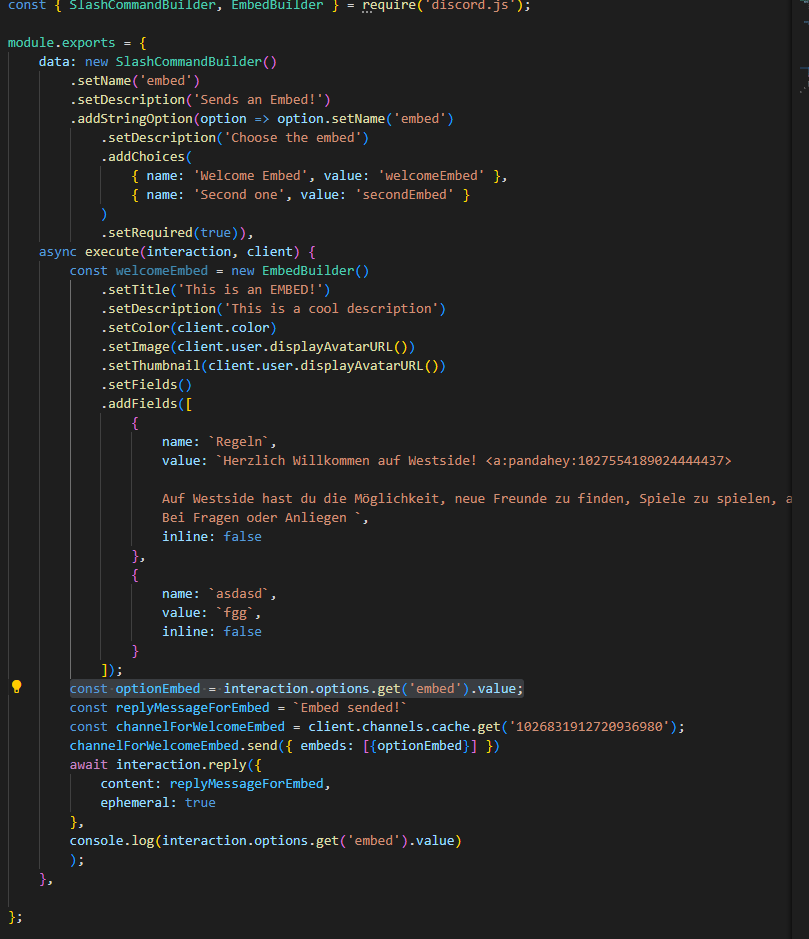The height and width of the screenshot is (939, 809).
Task: Click the .addChoices( line
Action: pyautogui.click(x=146, y=157)
